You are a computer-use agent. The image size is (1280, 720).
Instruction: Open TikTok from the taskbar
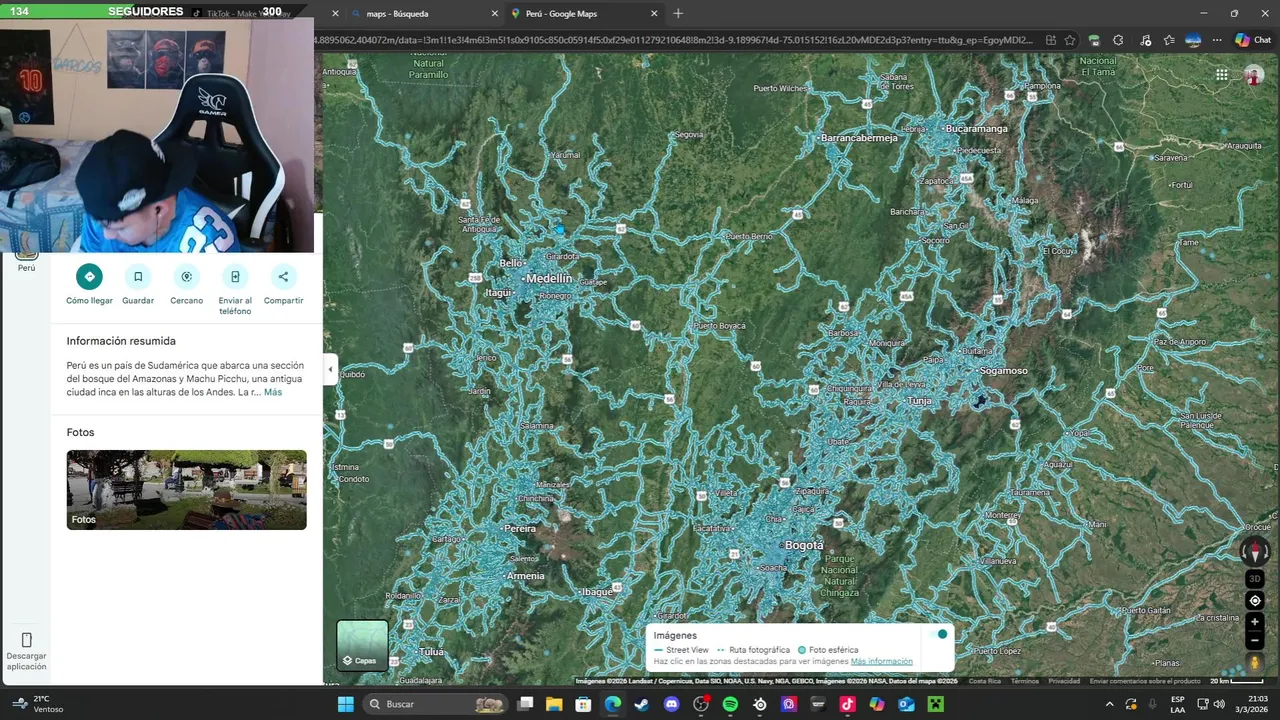[x=848, y=704]
